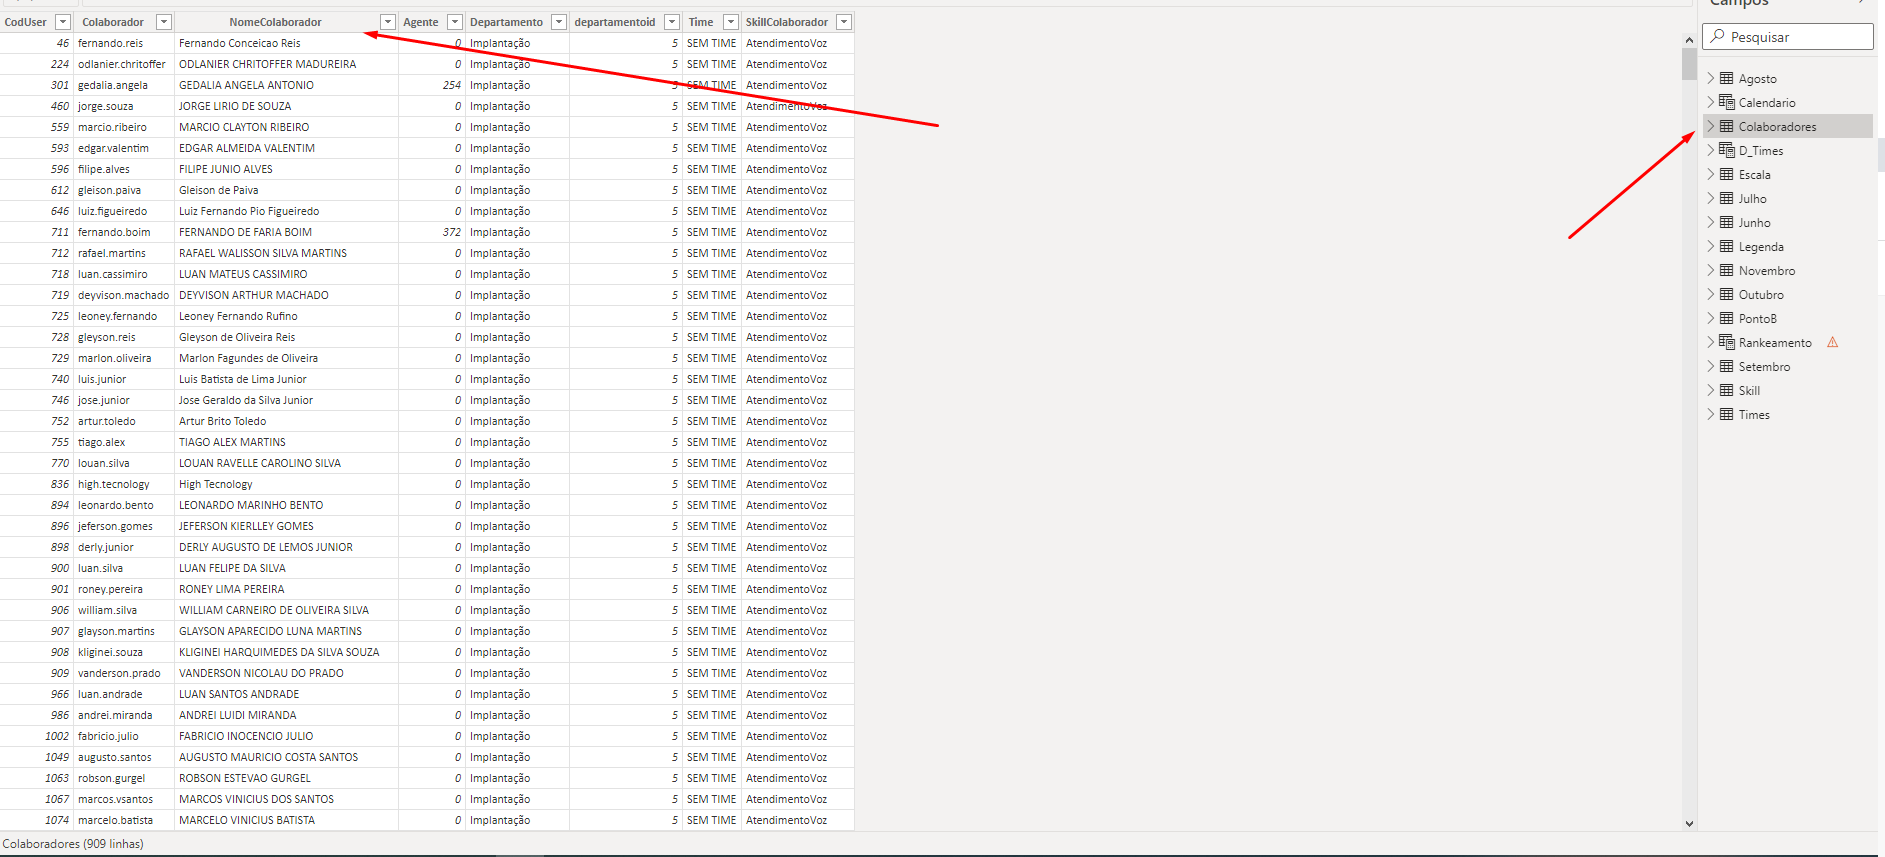The width and height of the screenshot is (1885, 857).
Task: Click the Colaboradores table icon
Action: [x=1726, y=126]
